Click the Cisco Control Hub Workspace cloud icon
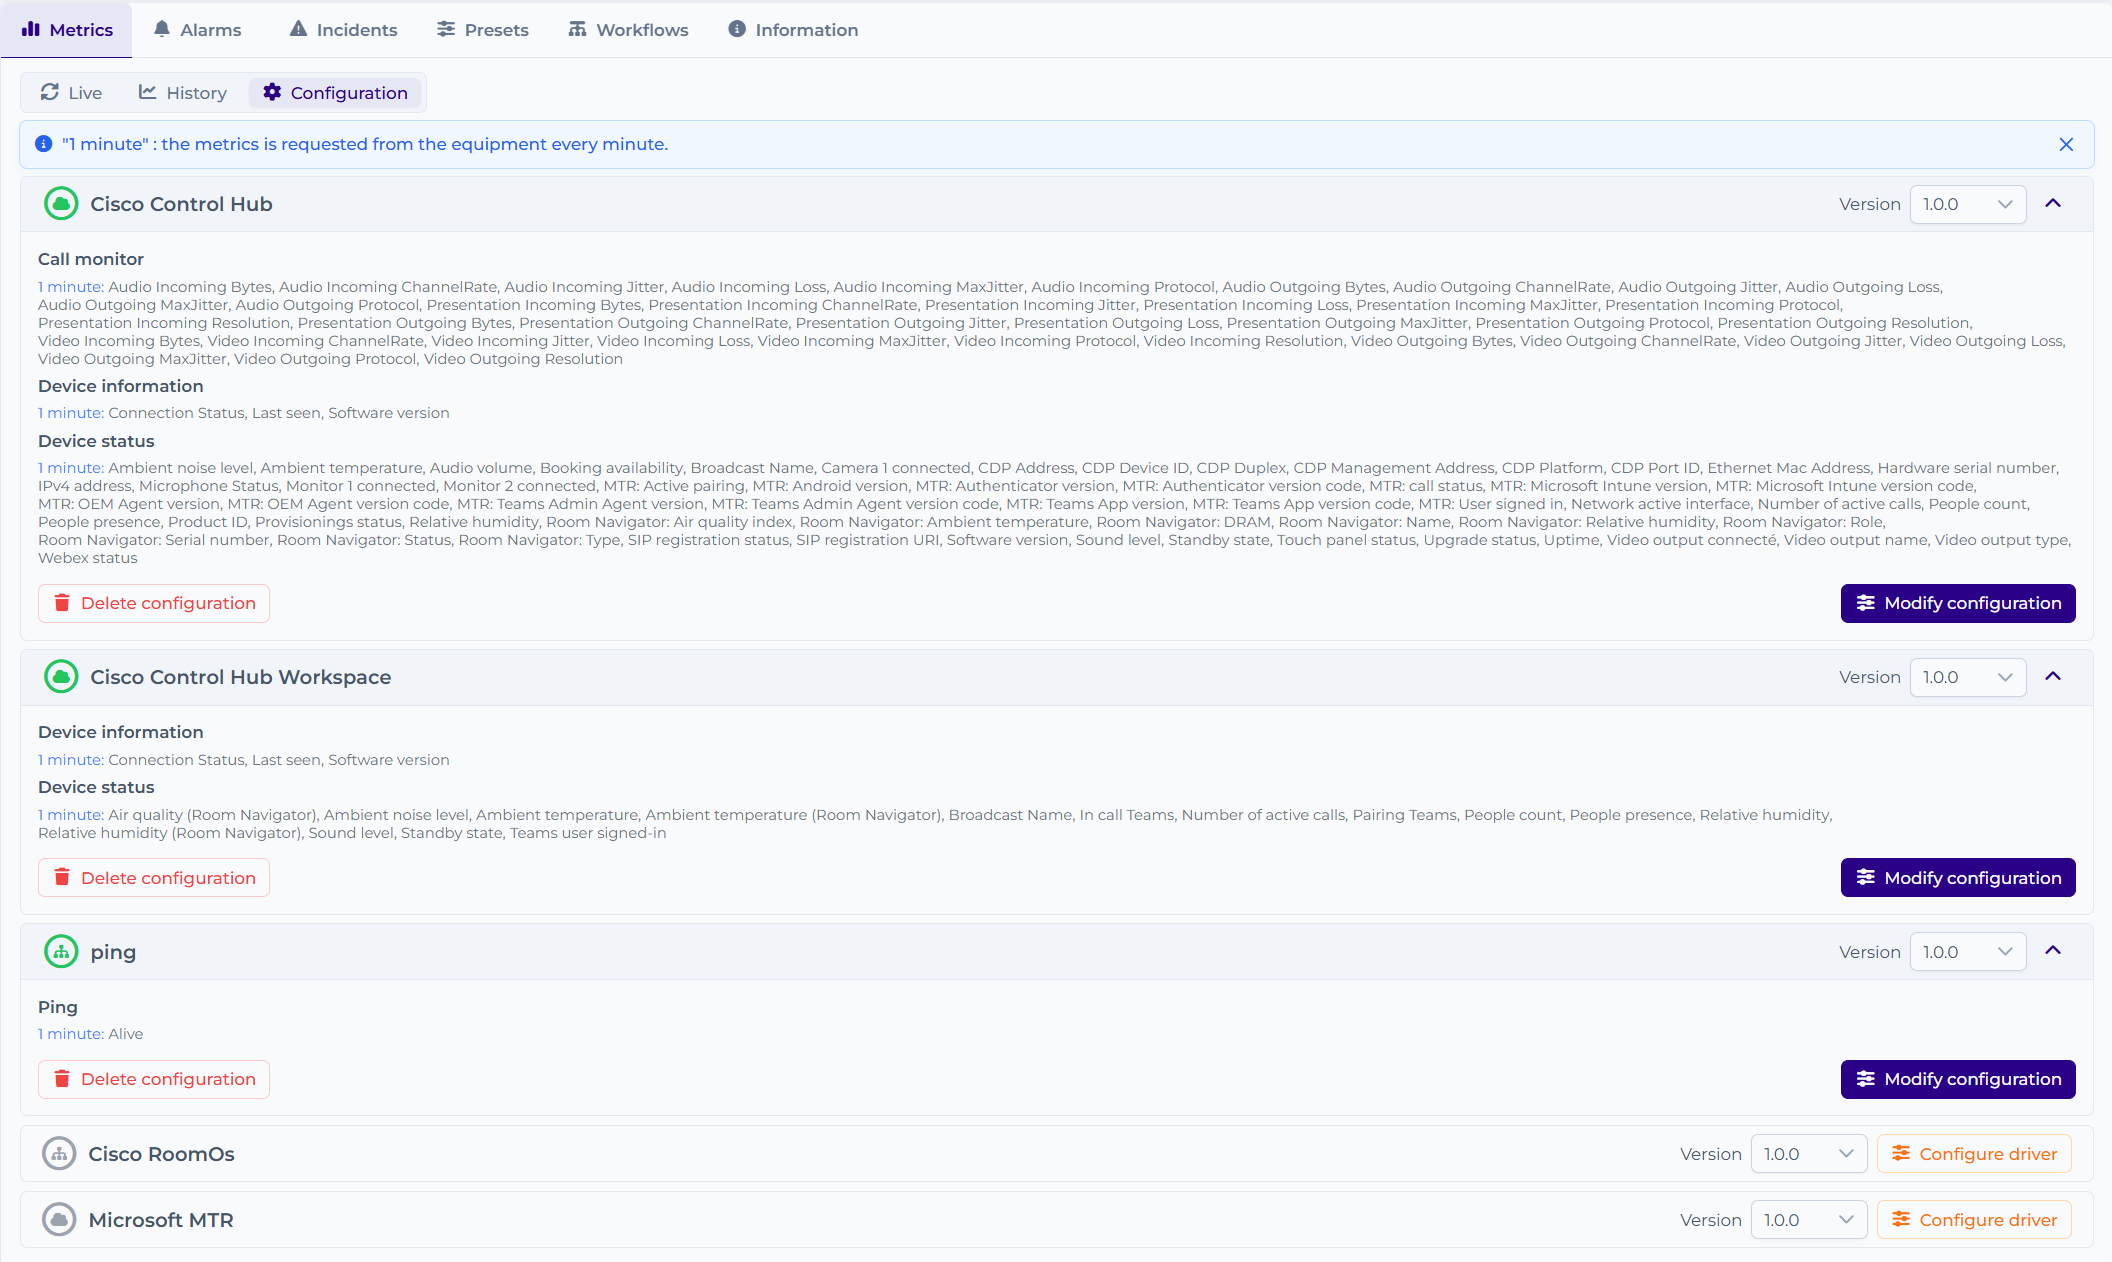The height and width of the screenshot is (1262, 2112). click(x=61, y=677)
